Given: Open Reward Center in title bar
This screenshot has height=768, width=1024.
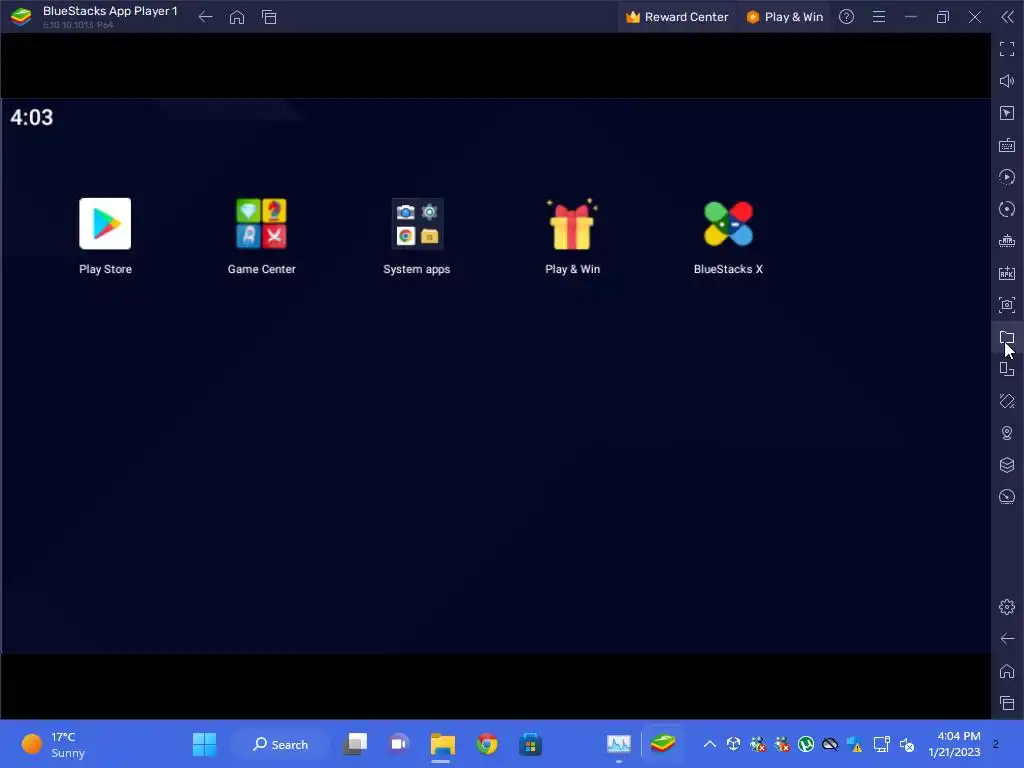Looking at the screenshot, I should [677, 17].
